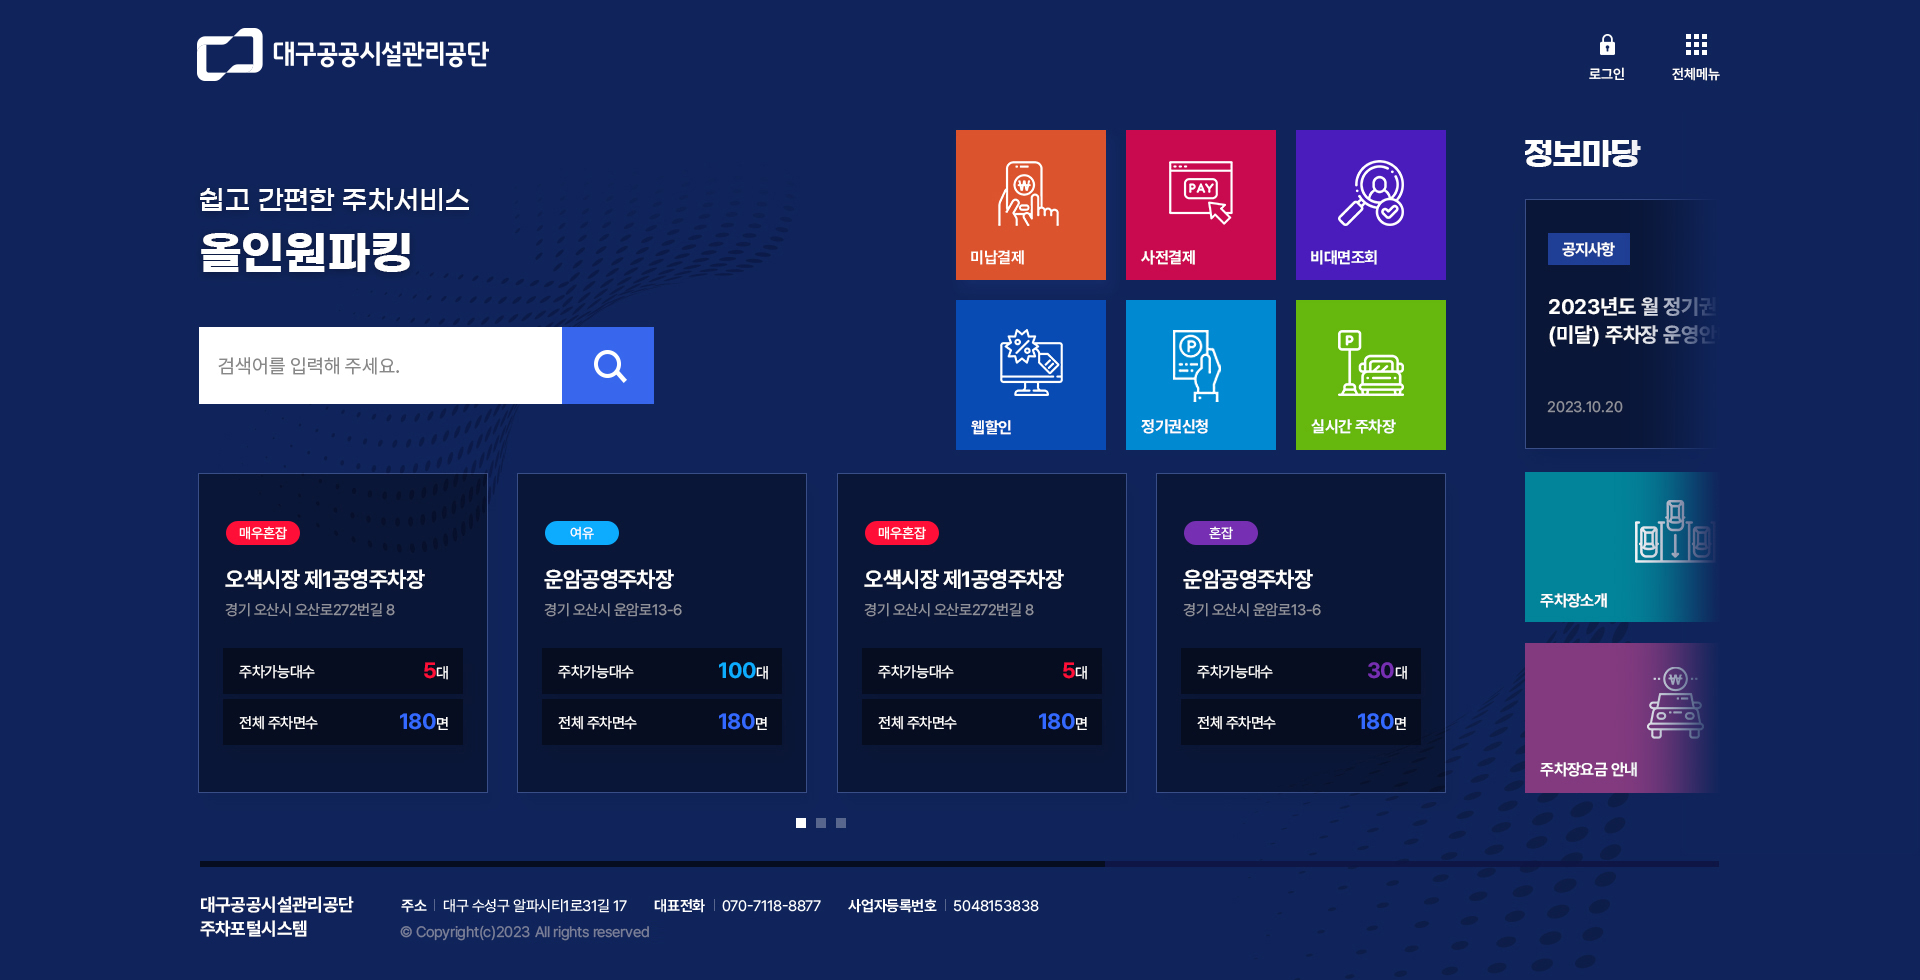
Task: Click the magnifying glass search button
Action: (608, 365)
